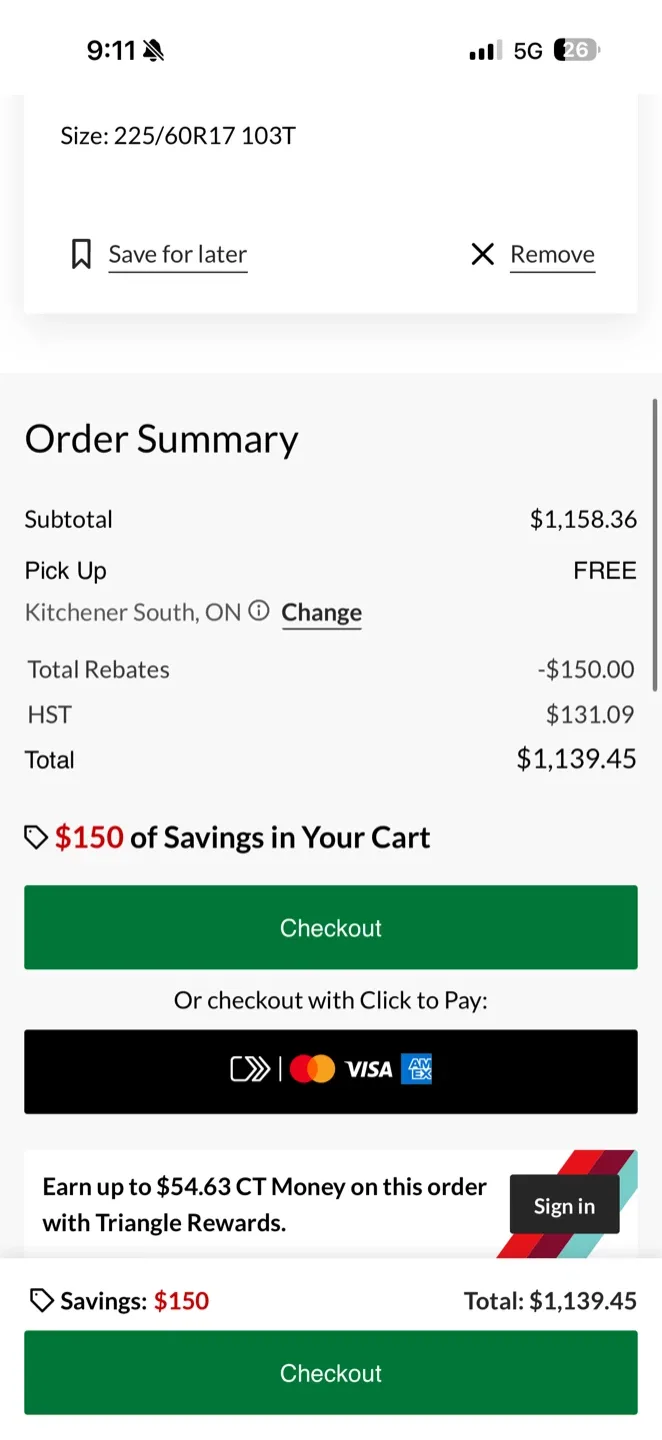Tap the Click to Pay arrow icon

[x=250, y=1070]
